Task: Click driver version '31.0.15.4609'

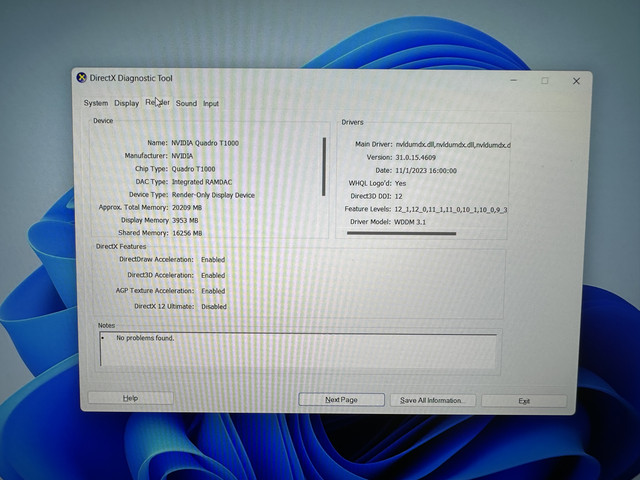Action: [416, 158]
